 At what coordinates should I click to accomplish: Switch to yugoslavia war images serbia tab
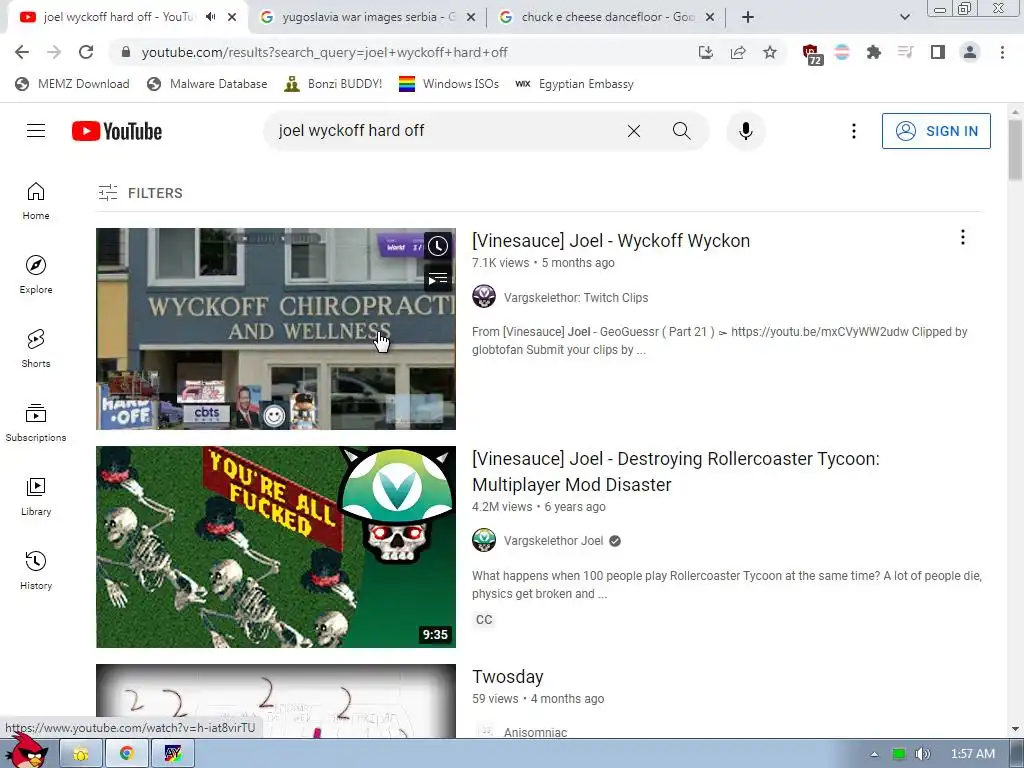click(x=368, y=17)
